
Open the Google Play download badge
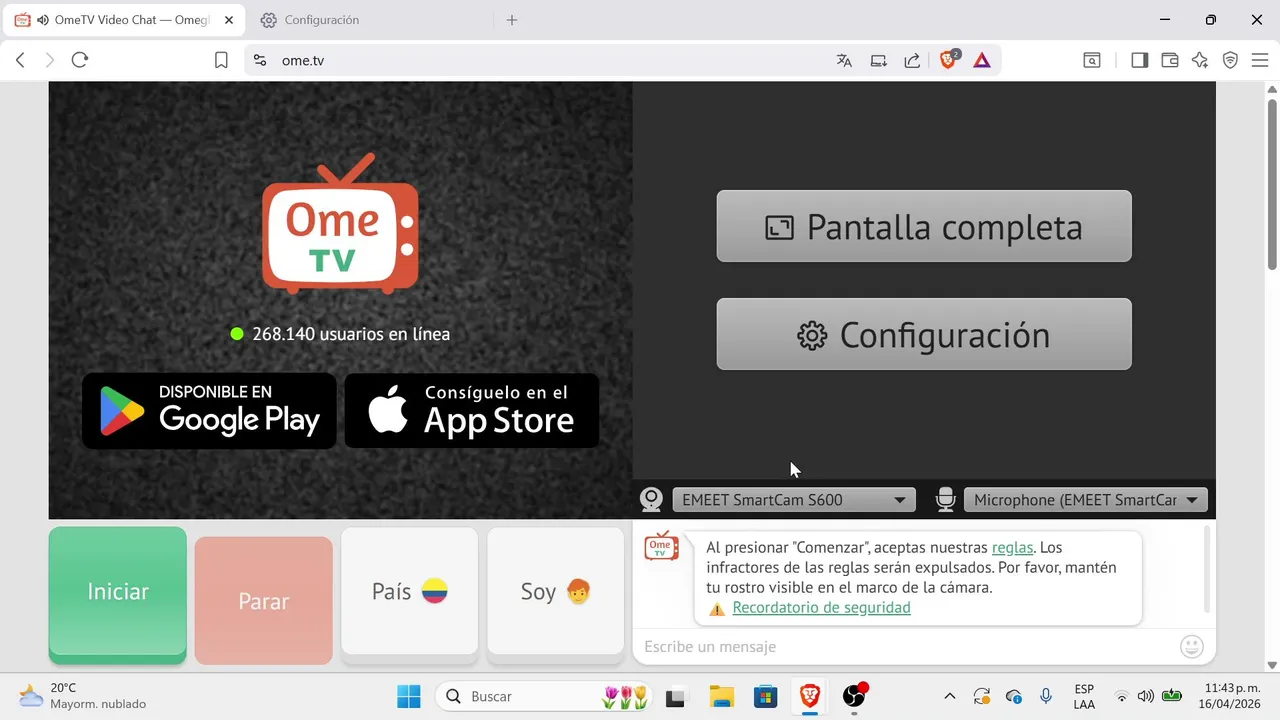209,411
